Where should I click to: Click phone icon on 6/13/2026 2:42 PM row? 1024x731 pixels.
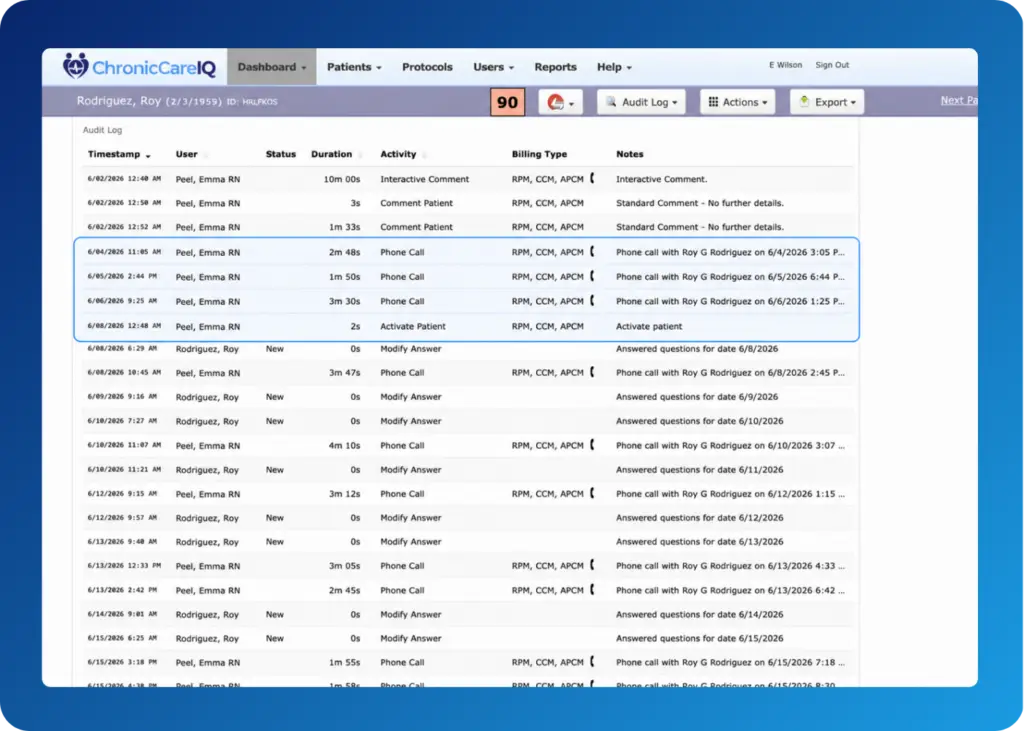pyautogui.click(x=592, y=589)
